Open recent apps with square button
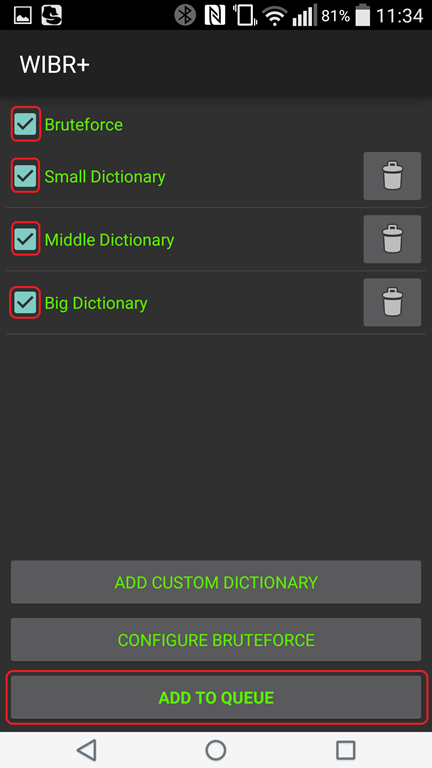The image size is (432, 768). 345,750
